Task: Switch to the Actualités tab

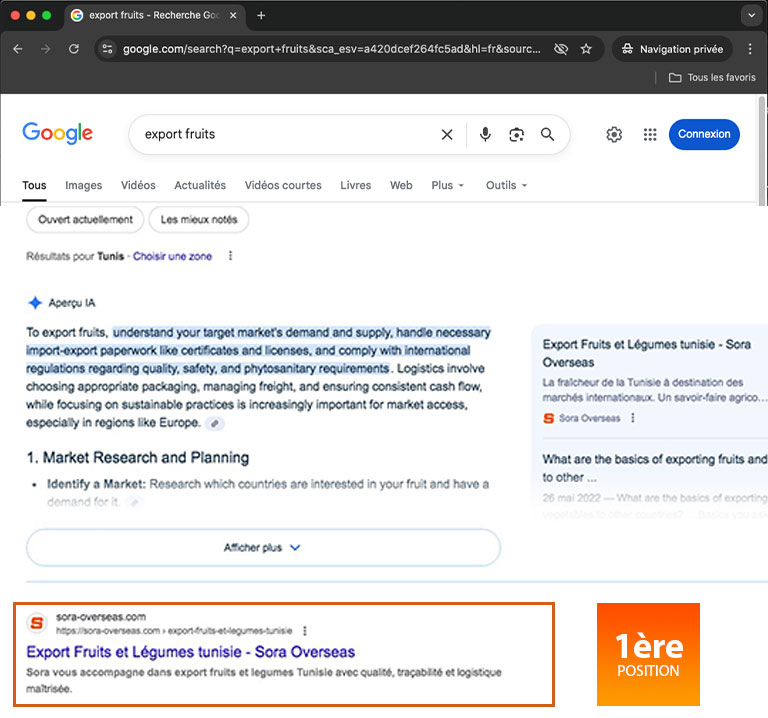Action: [200, 185]
